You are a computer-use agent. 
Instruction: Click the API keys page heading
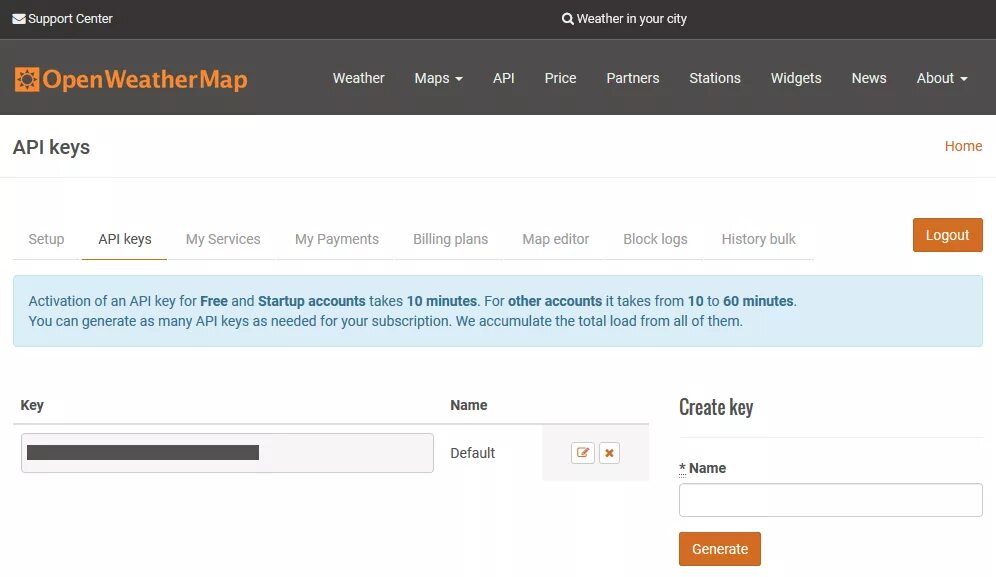51,147
